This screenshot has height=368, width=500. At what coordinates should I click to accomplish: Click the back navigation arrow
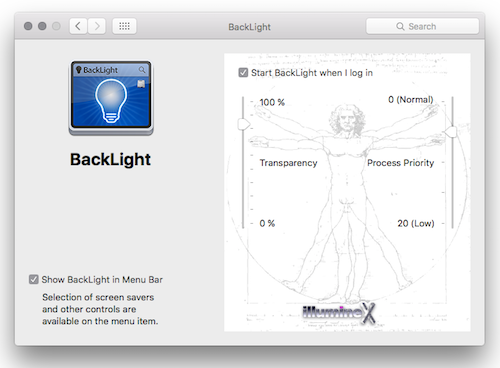tap(78, 26)
